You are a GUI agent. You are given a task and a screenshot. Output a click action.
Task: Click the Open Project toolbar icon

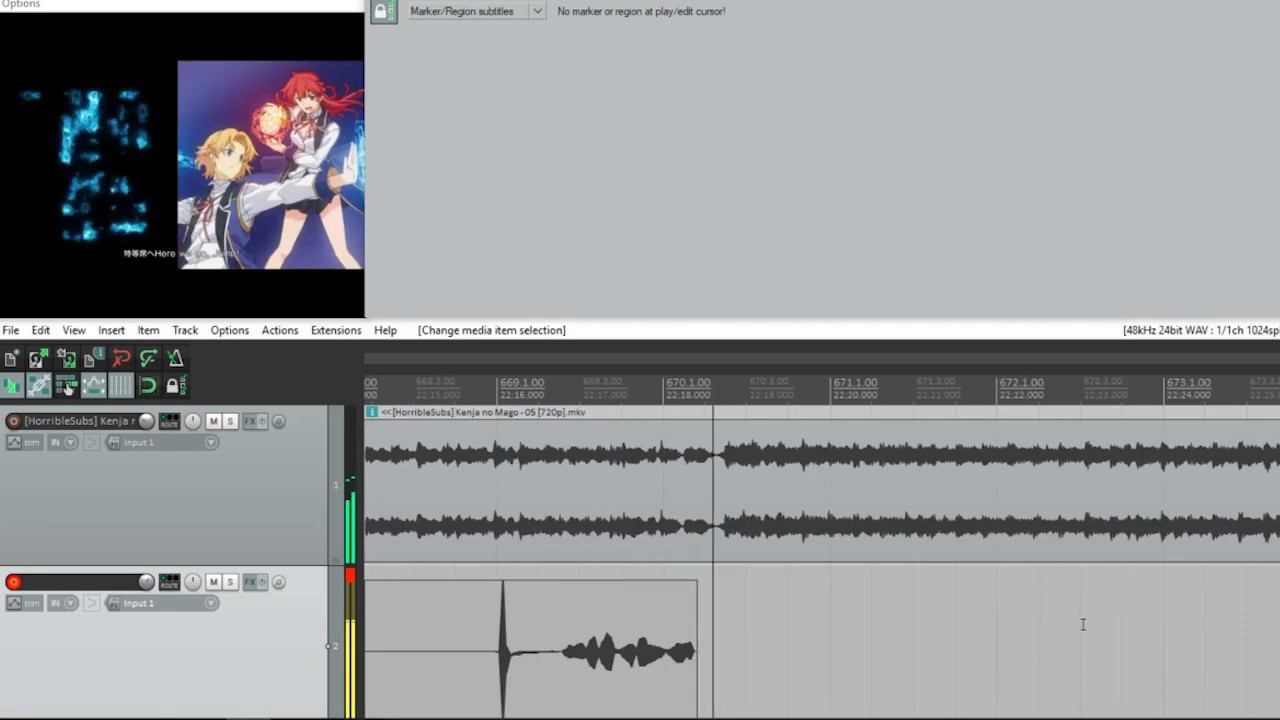click(39, 359)
